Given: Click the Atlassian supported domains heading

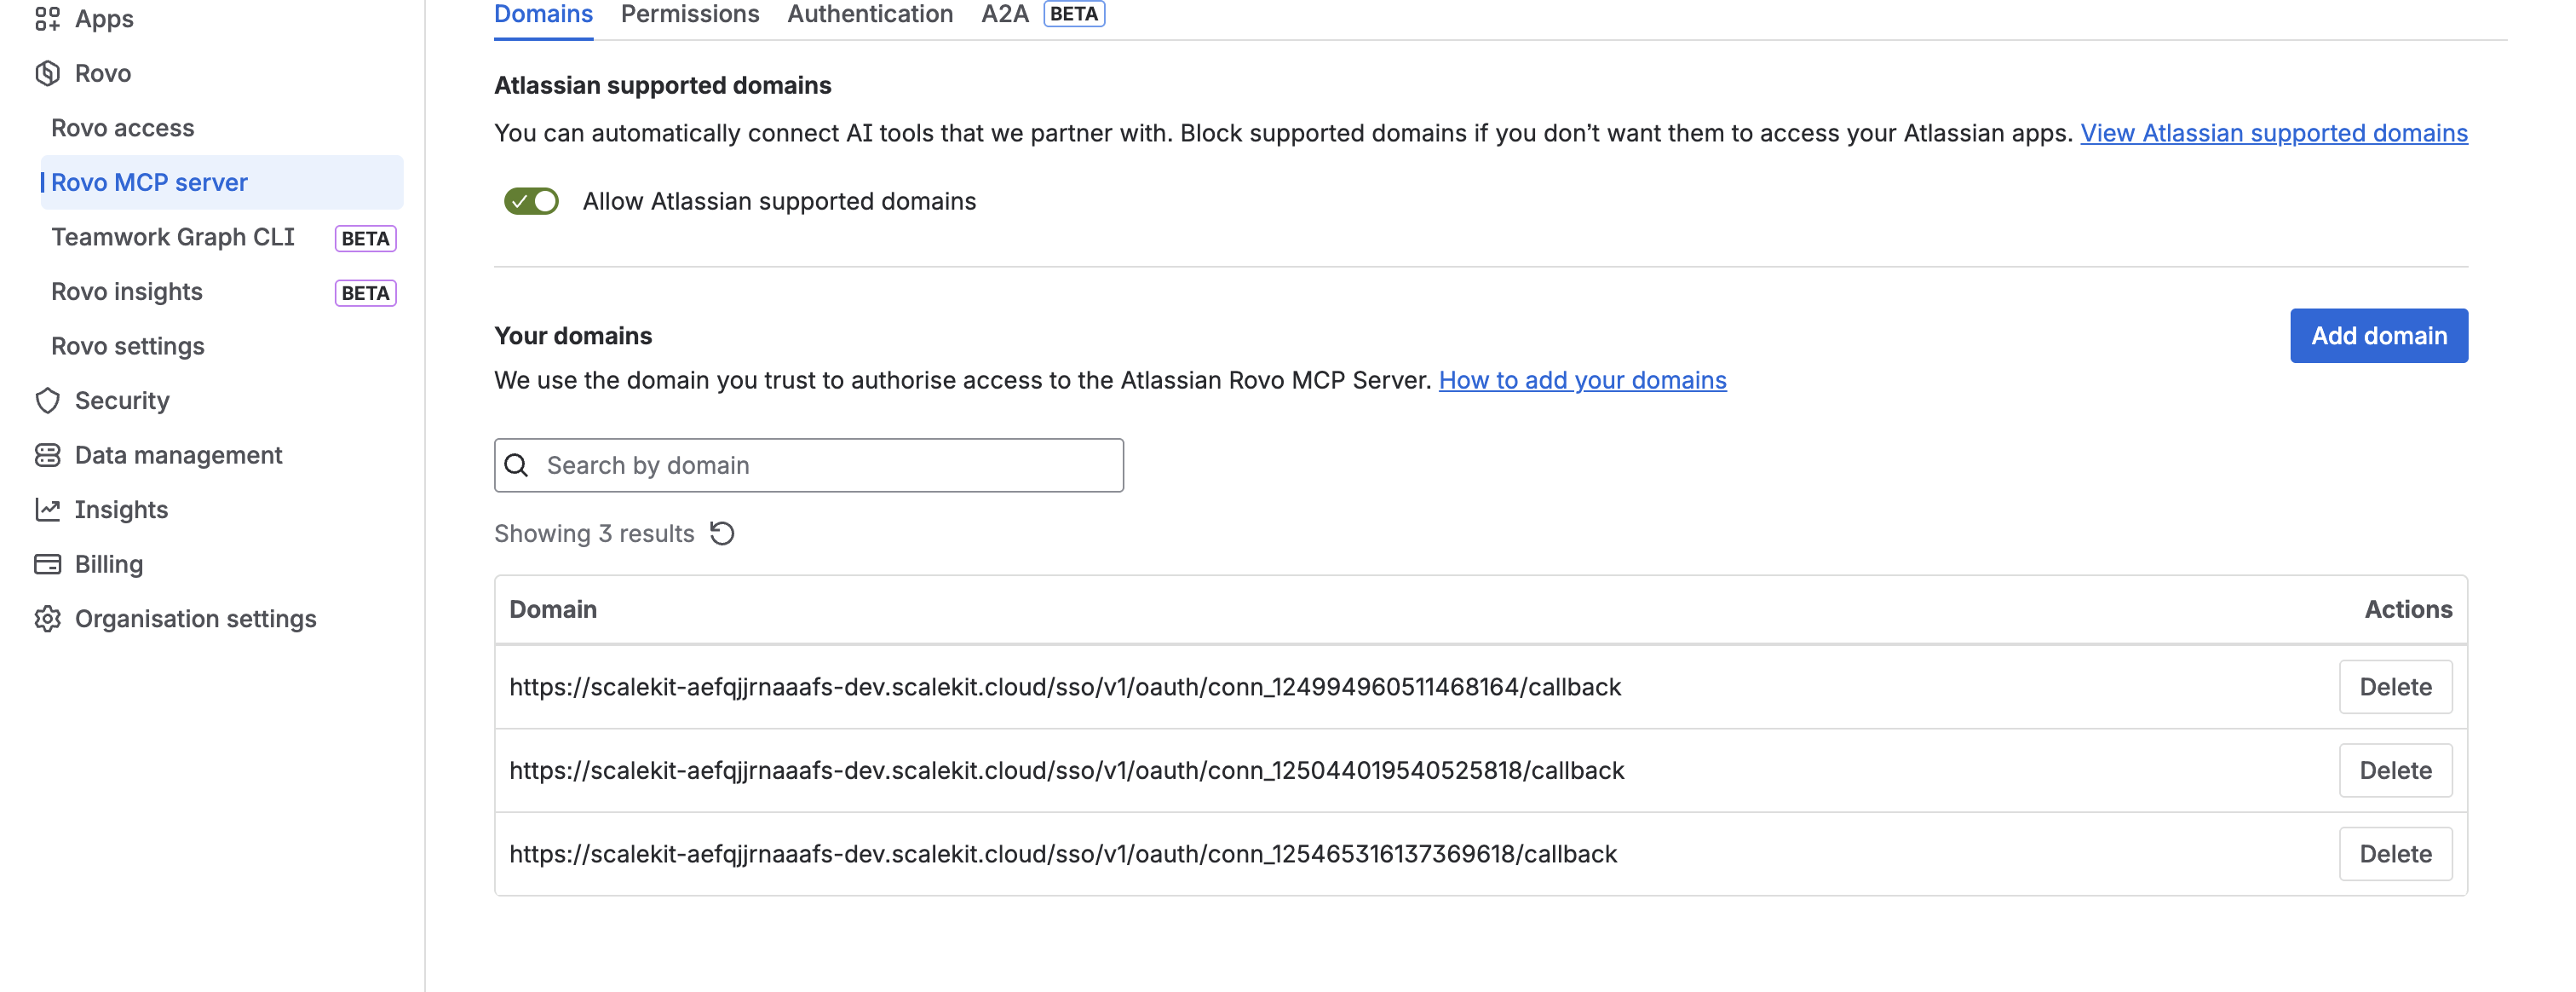Looking at the screenshot, I should click(663, 85).
